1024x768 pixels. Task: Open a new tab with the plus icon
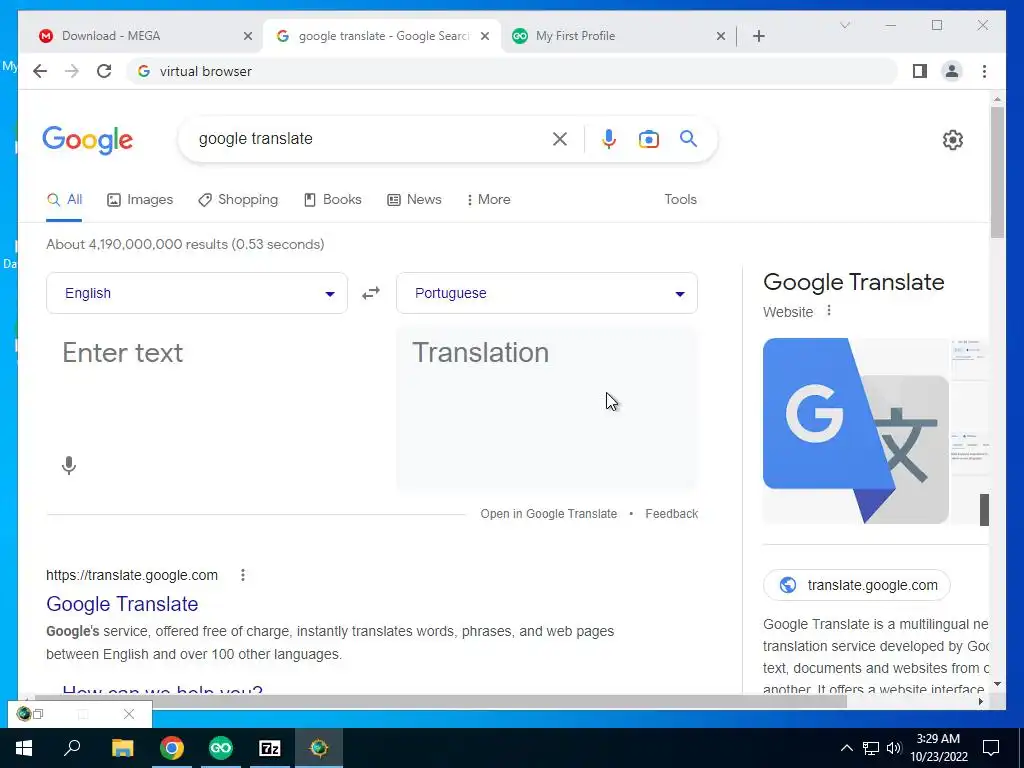(x=758, y=36)
